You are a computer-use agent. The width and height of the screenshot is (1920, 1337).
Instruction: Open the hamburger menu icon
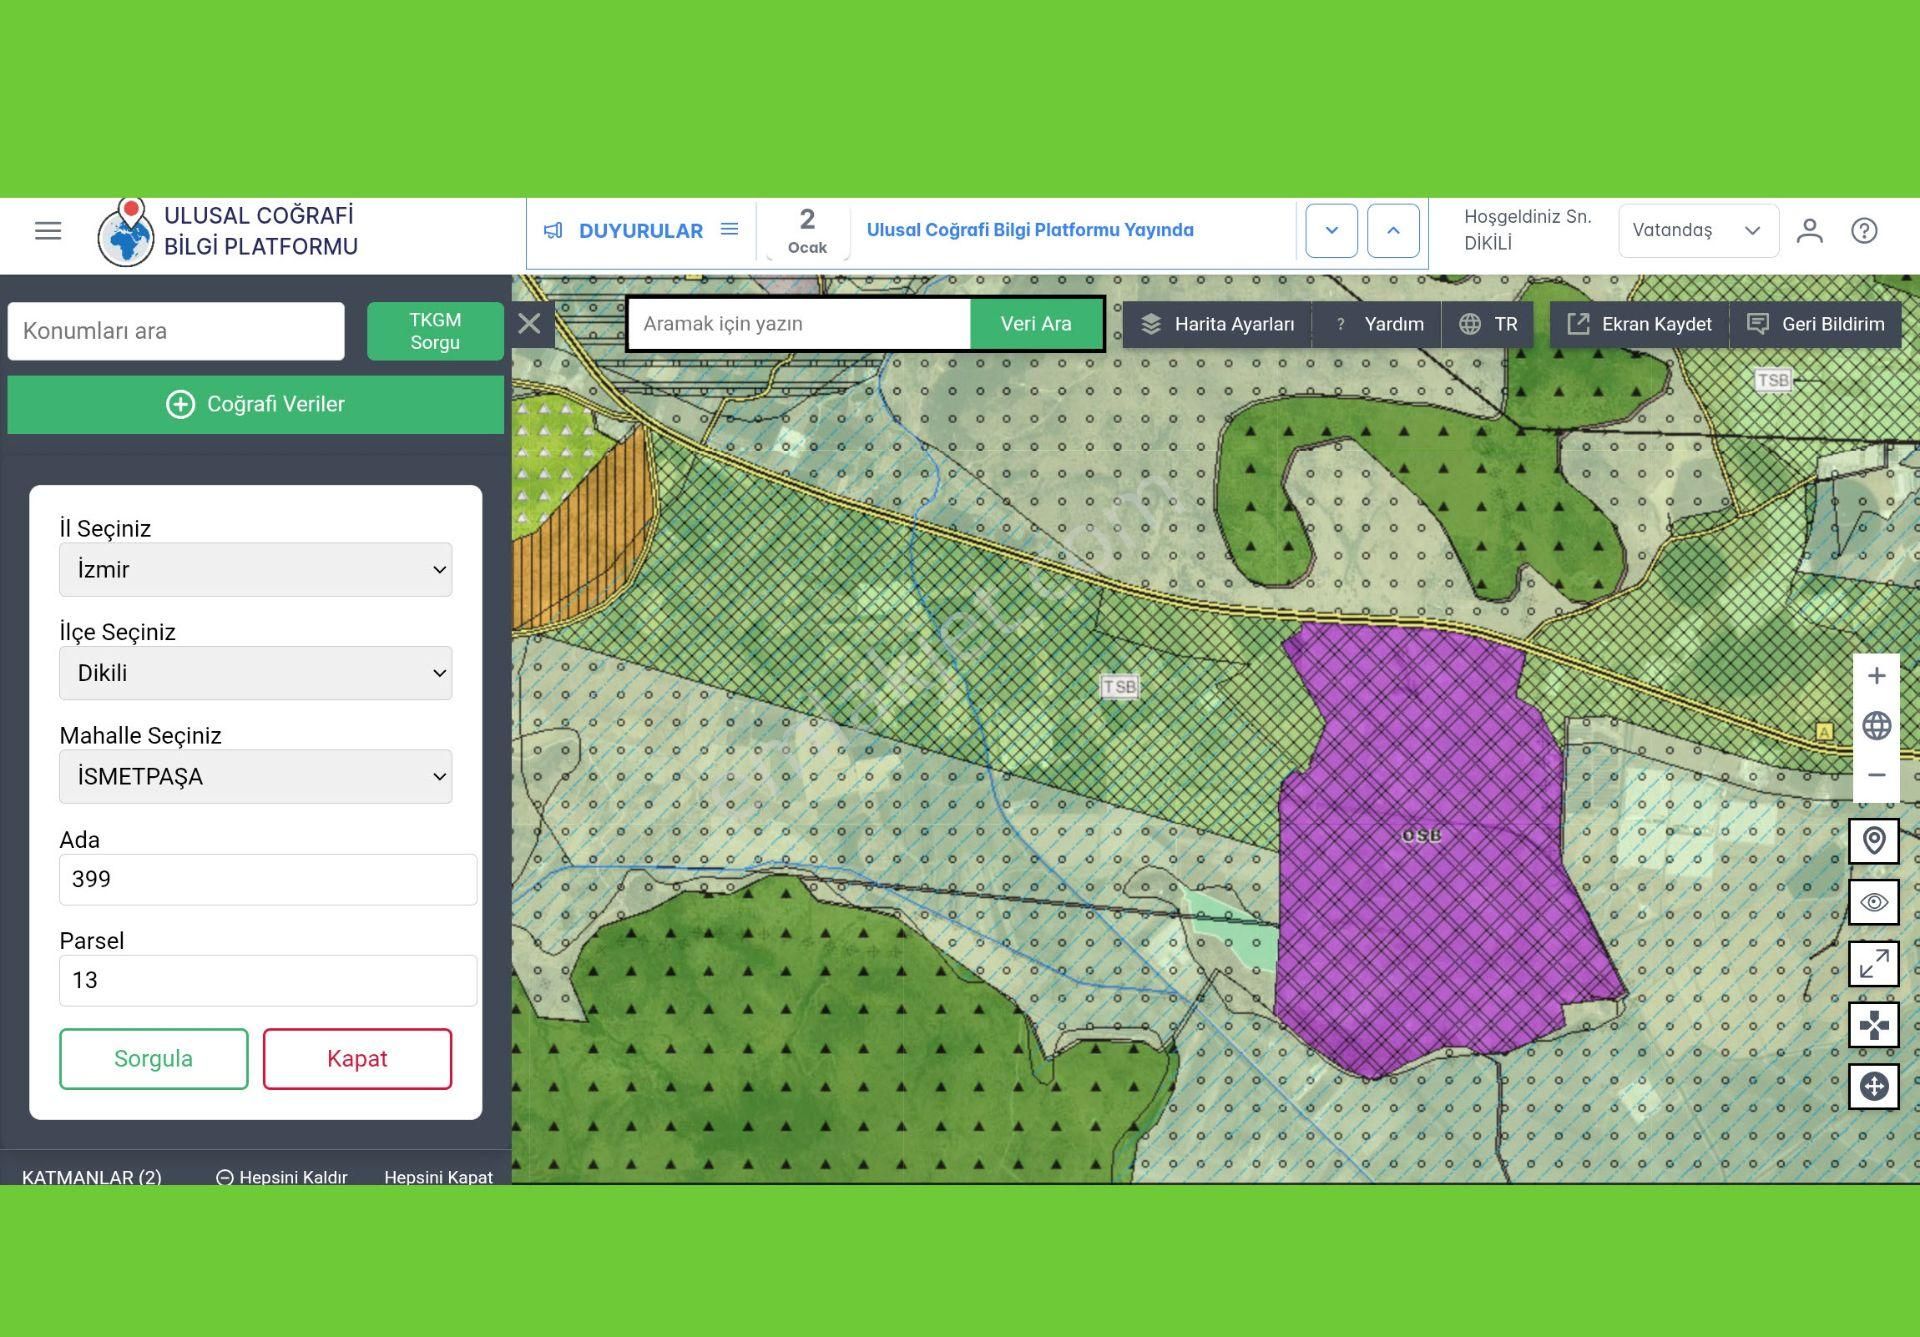(48, 231)
